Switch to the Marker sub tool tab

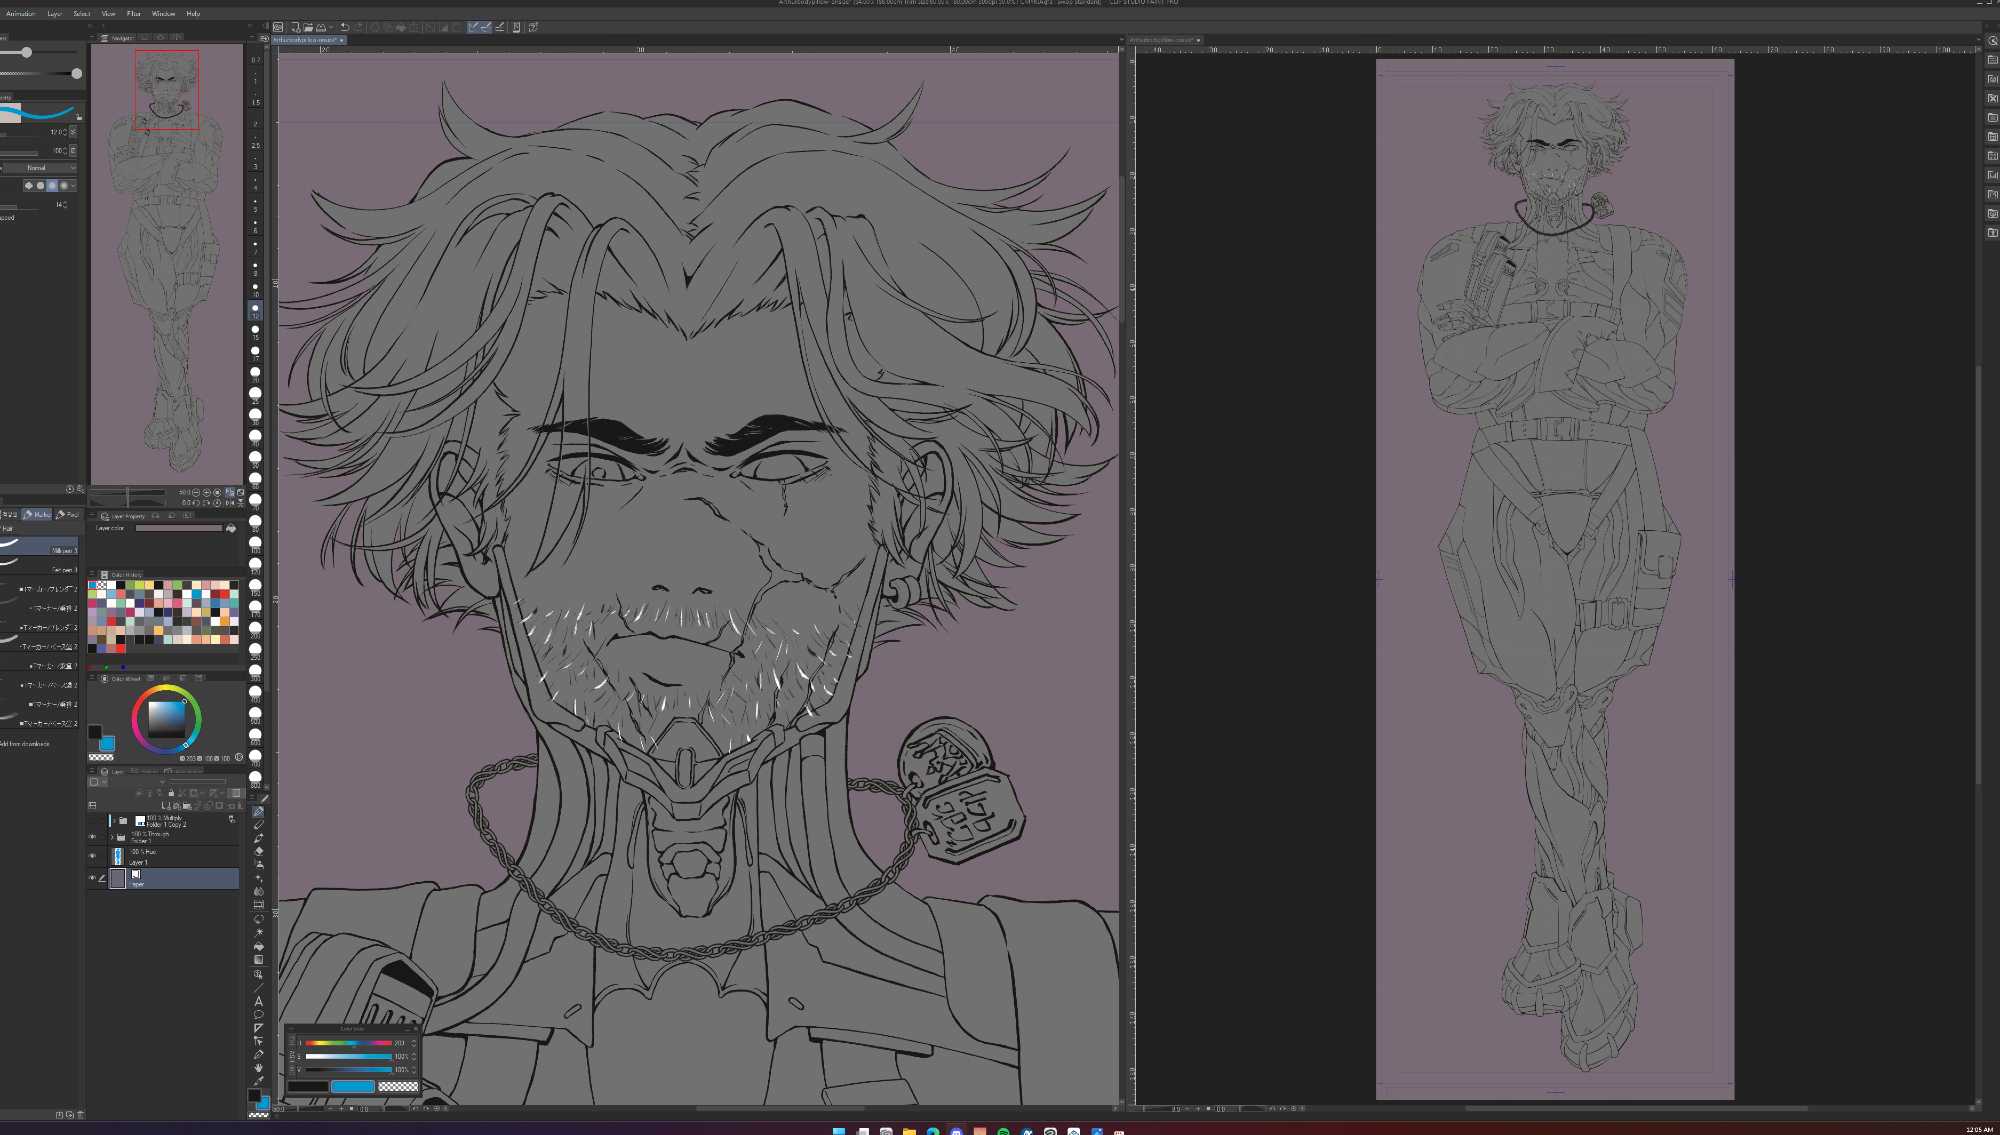(x=37, y=514)
